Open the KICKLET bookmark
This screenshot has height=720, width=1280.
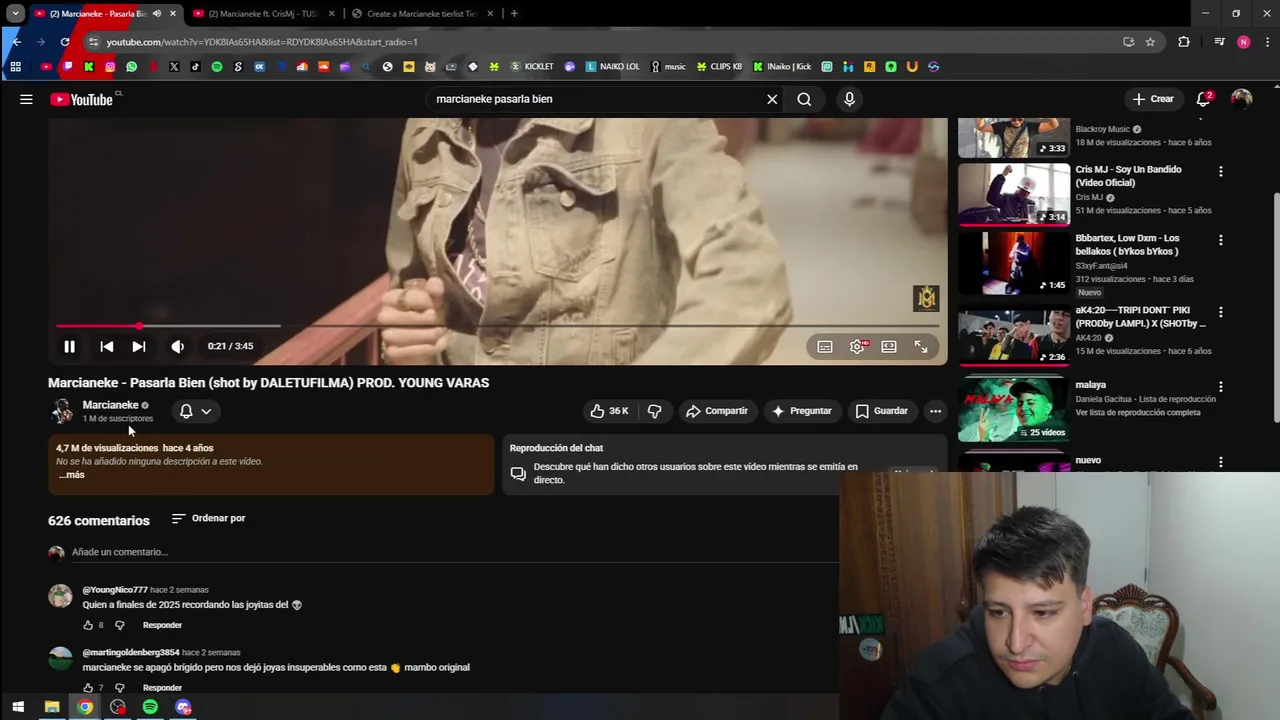[532, 67]
